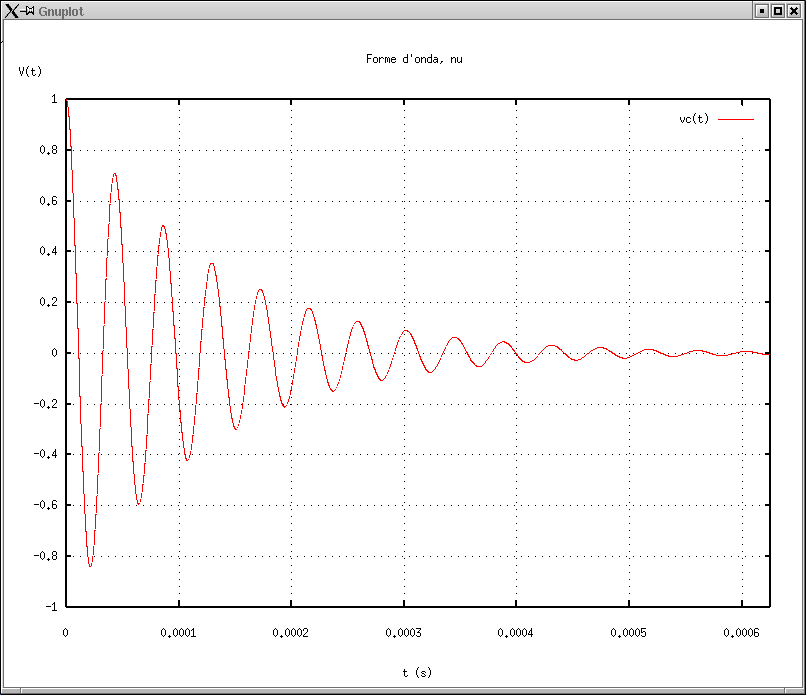
Task: Click the 0.8 y-axis tick label
Action: (48, 150)
